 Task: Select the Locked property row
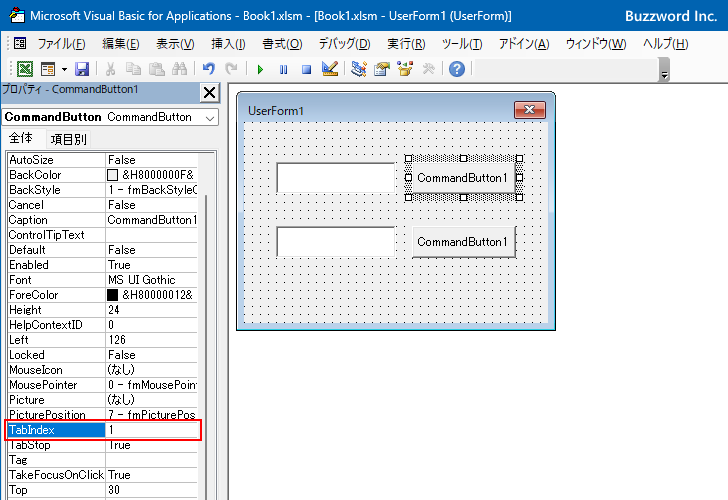[x=102, y=355]
